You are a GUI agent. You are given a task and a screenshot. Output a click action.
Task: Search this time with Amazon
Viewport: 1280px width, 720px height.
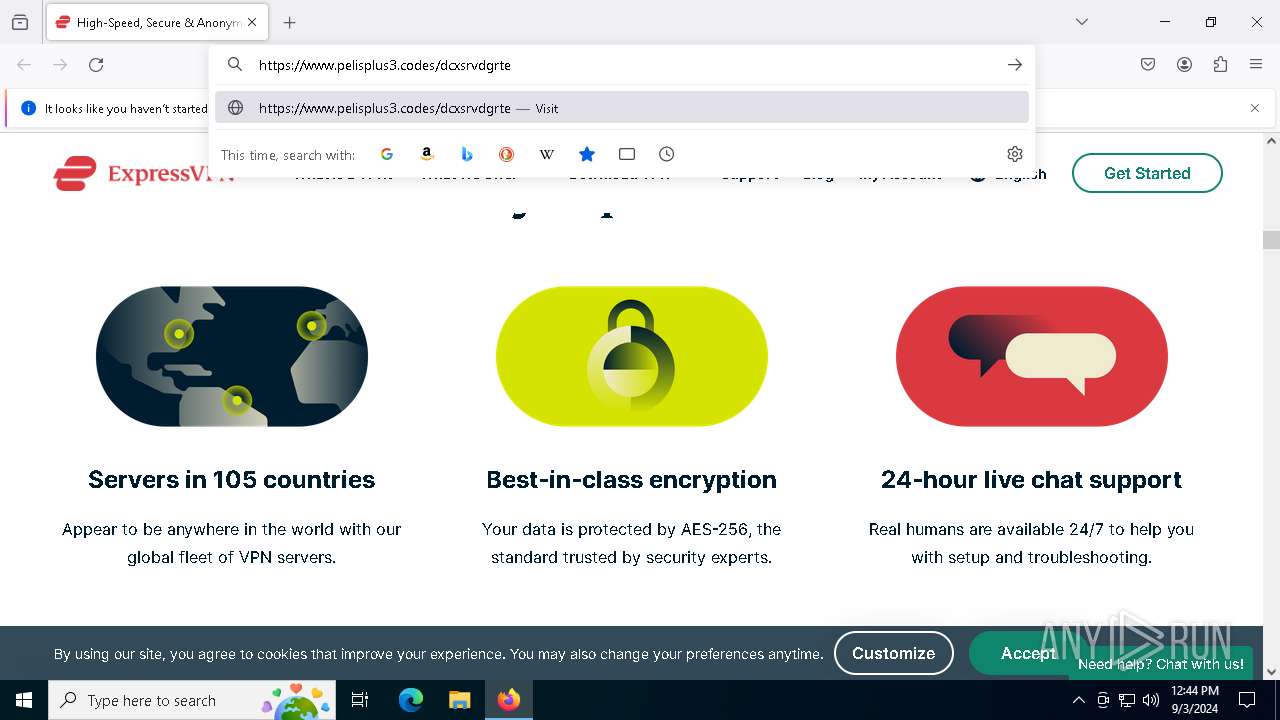coord(427,154)
